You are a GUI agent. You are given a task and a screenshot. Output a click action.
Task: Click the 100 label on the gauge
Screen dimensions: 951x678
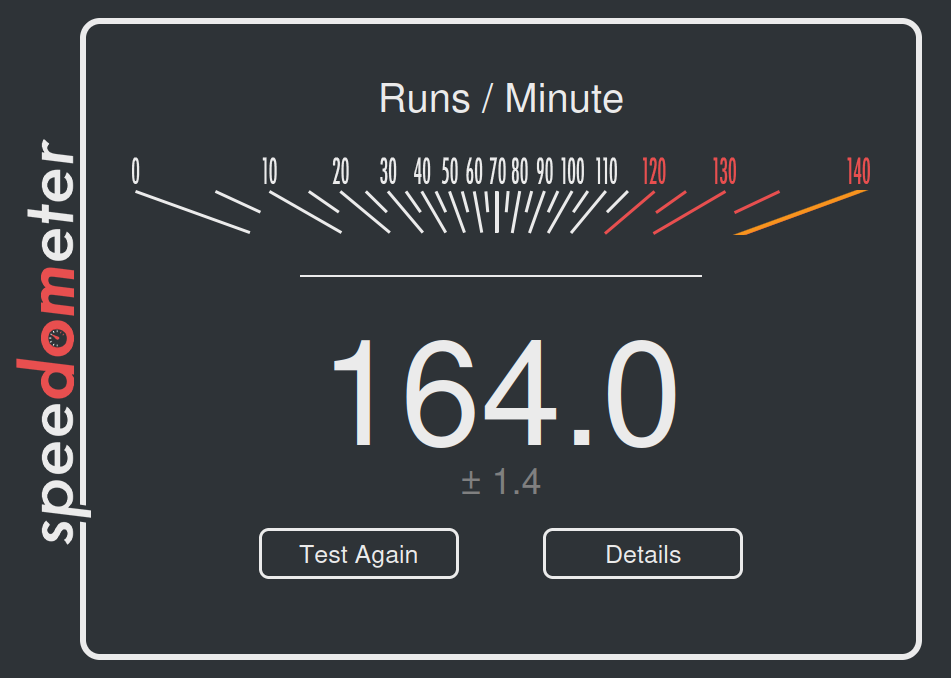pos(572,171)
